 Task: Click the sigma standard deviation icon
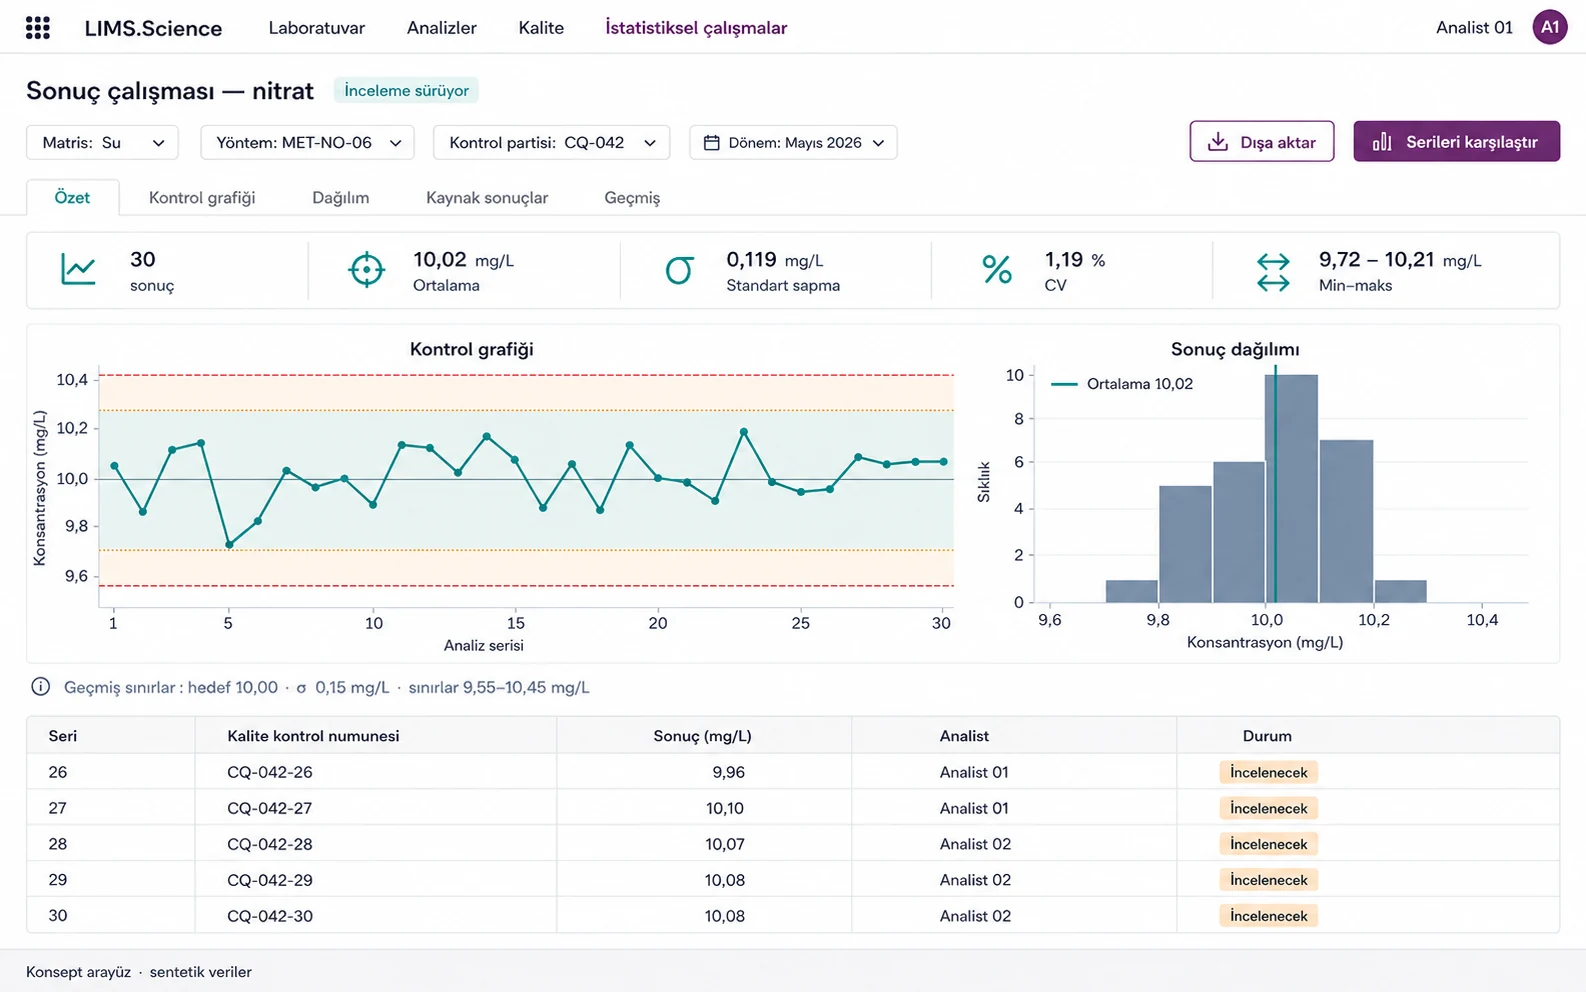coord(679,270)
